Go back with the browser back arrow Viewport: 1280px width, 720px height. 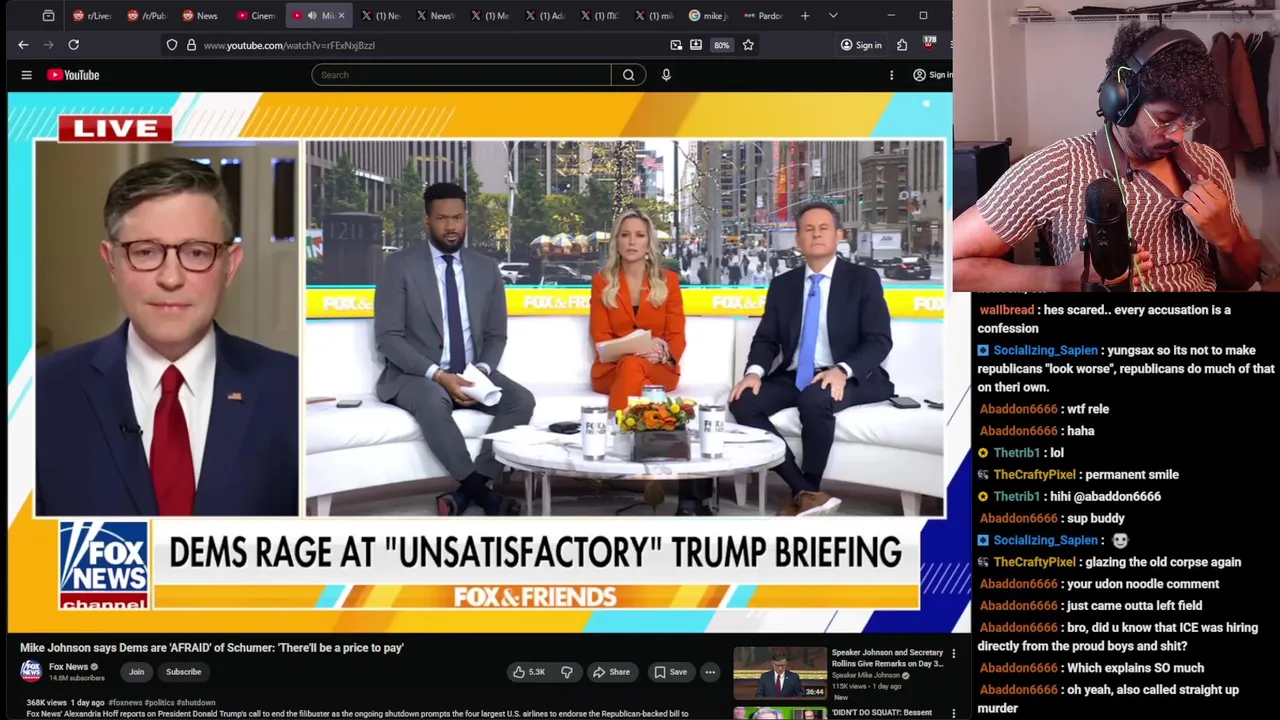23,45
